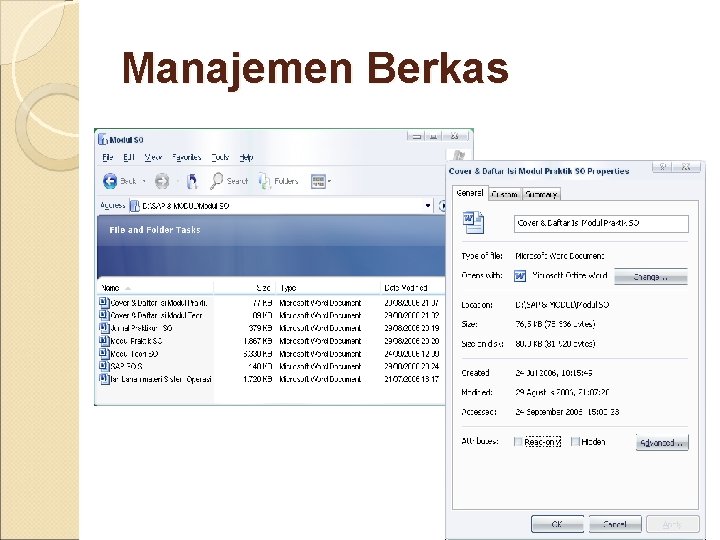Click OK in Properties dialog

coord(557,524)
